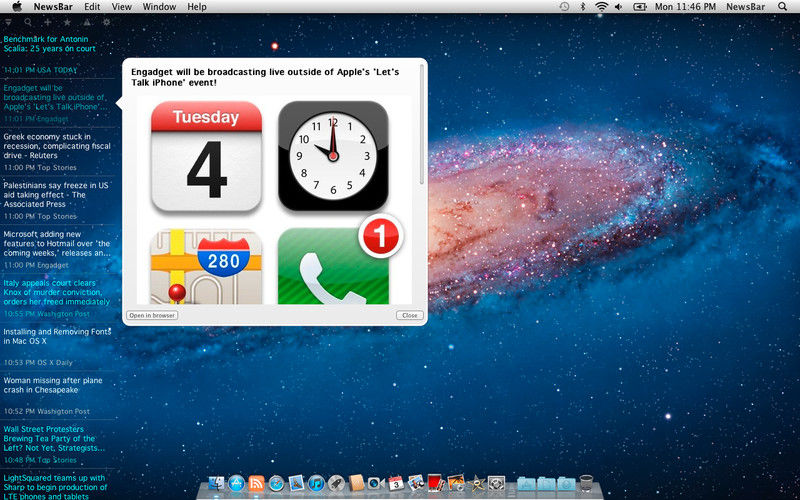Viewport: 800px width, 500px height.
Task: Open the Greek economy stuck in recession story
Action: click(57, 146)
